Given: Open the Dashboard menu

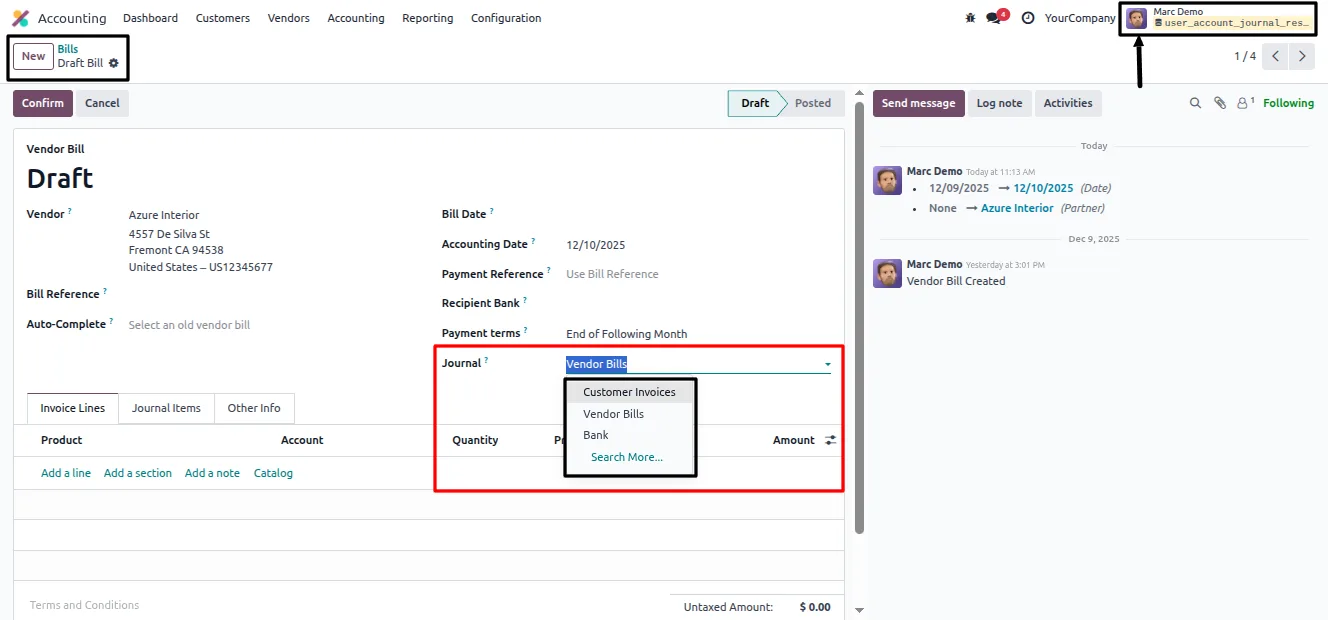Looking at the screenshot, I should coord(150,18).
